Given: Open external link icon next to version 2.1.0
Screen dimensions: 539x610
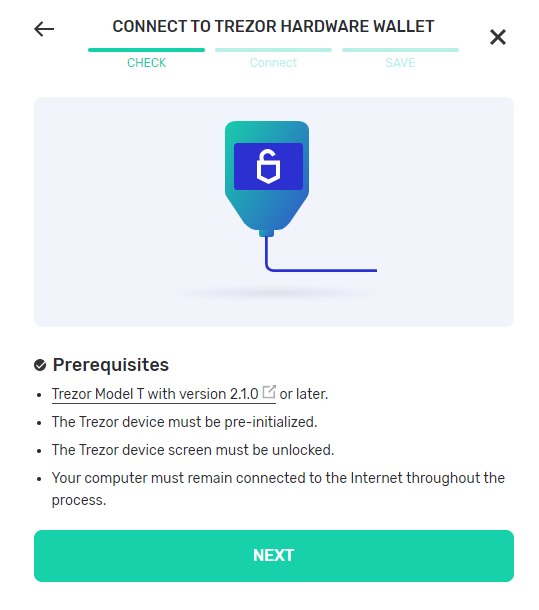Looking at the screenshot, I should [x=269, y=392].
